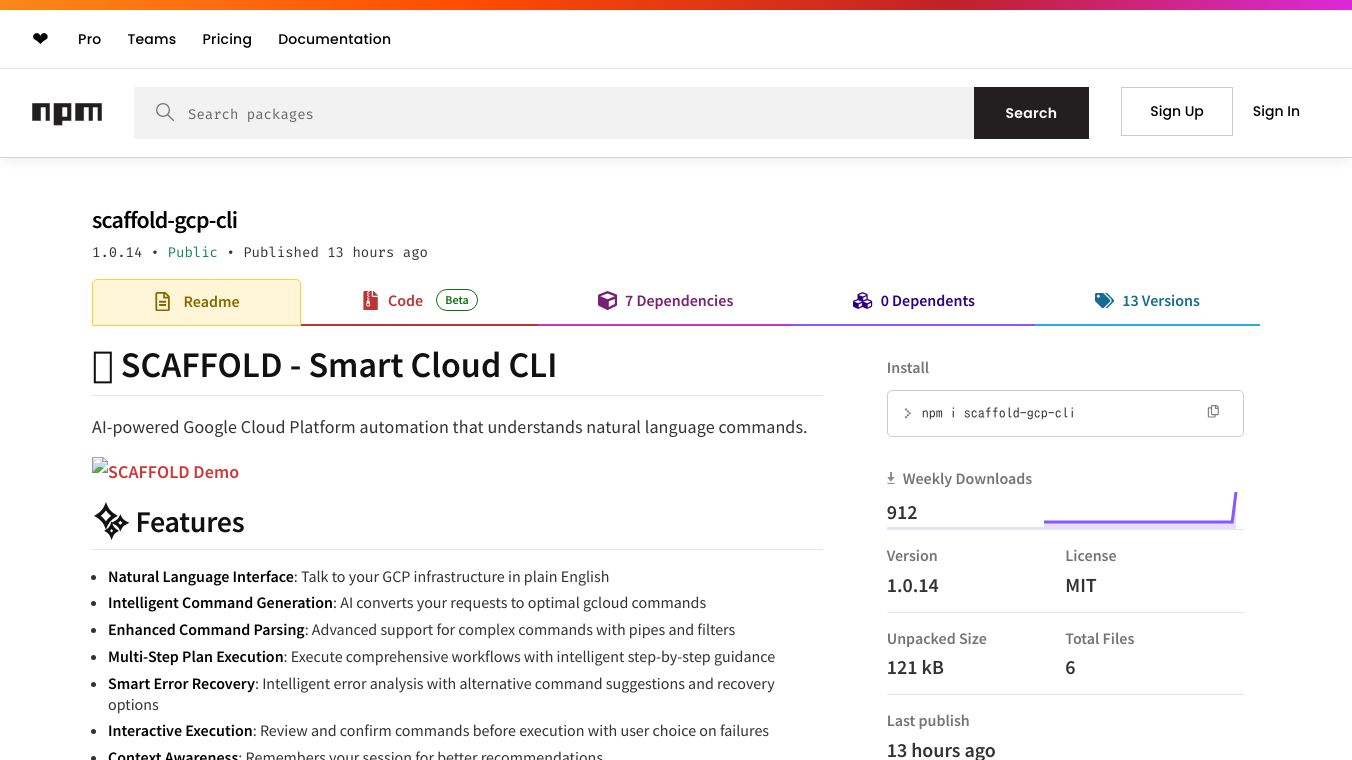
Task: Click the Published 13 hours ago text
Action: [x=335, y=252]
